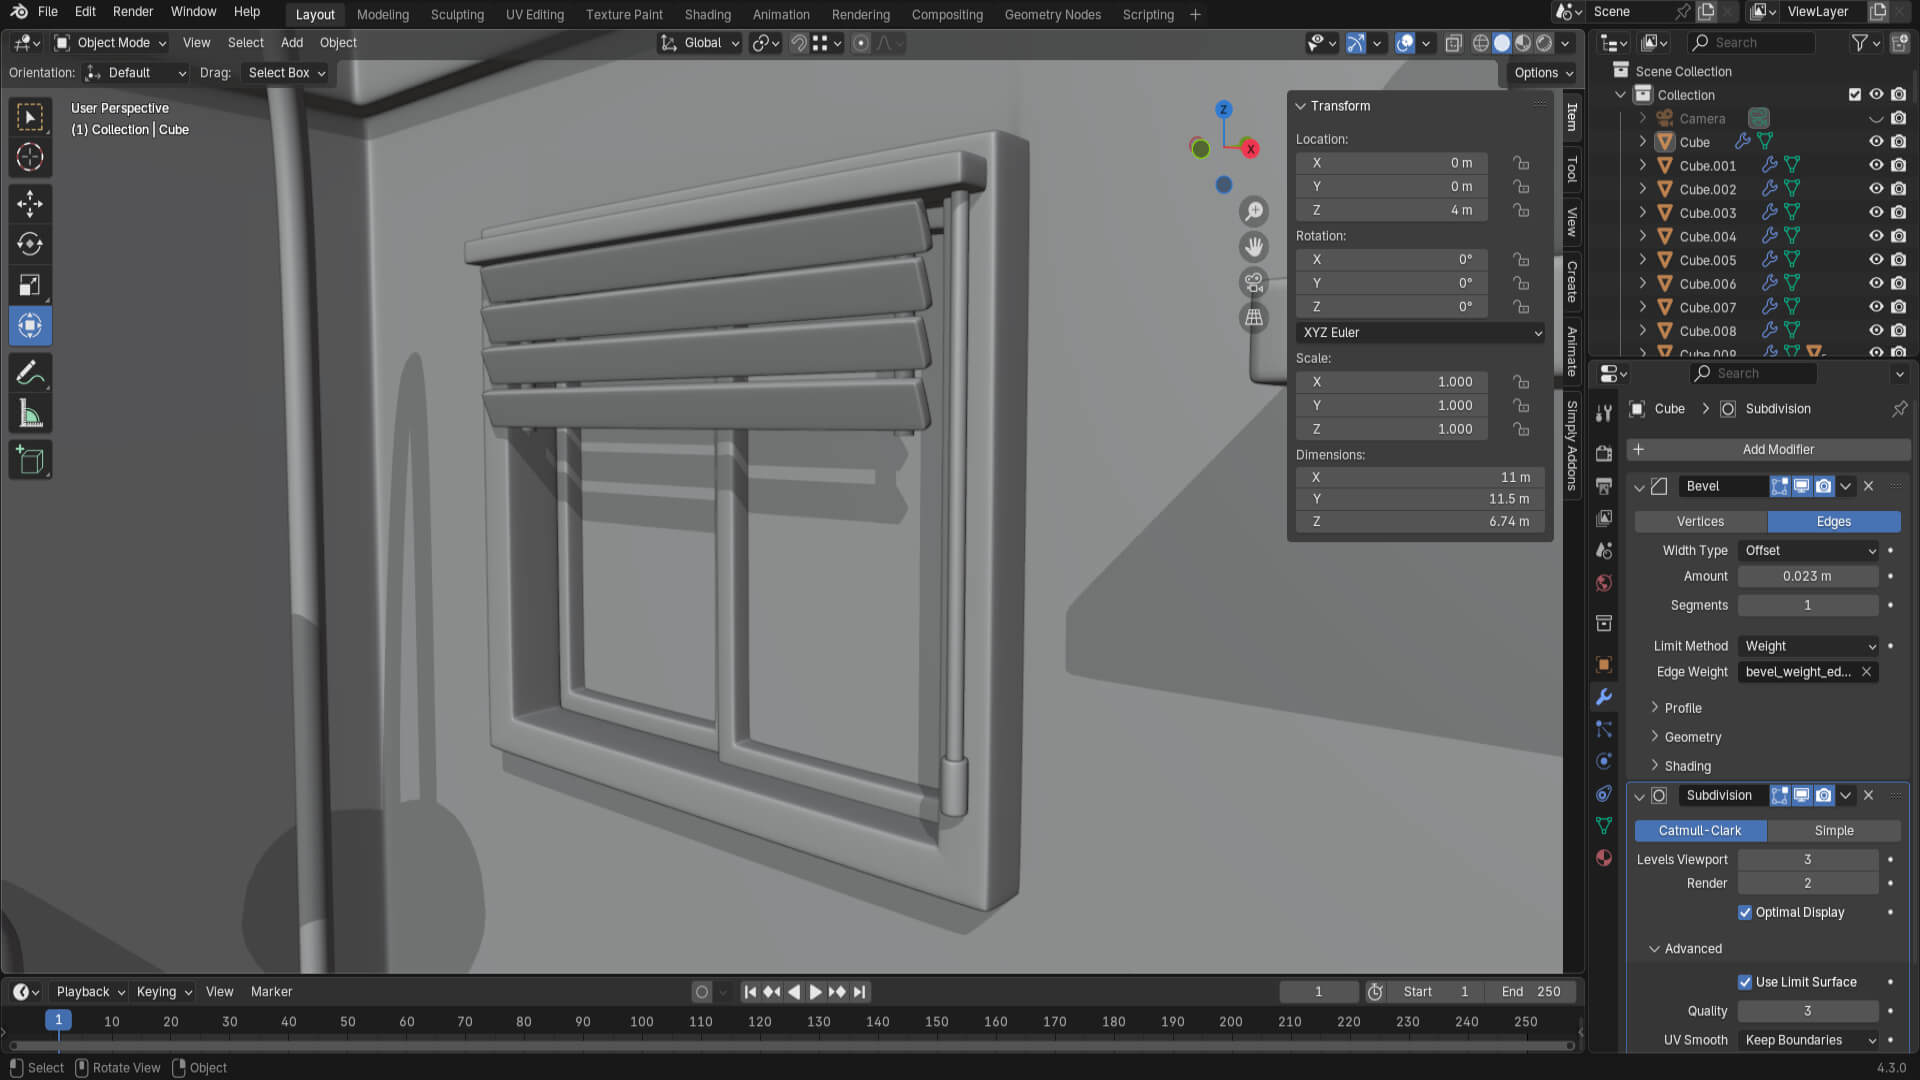Uncheck the Optimal Display checkbox
Viewport: 1920px width, 1080px height.
point(1745,912)
